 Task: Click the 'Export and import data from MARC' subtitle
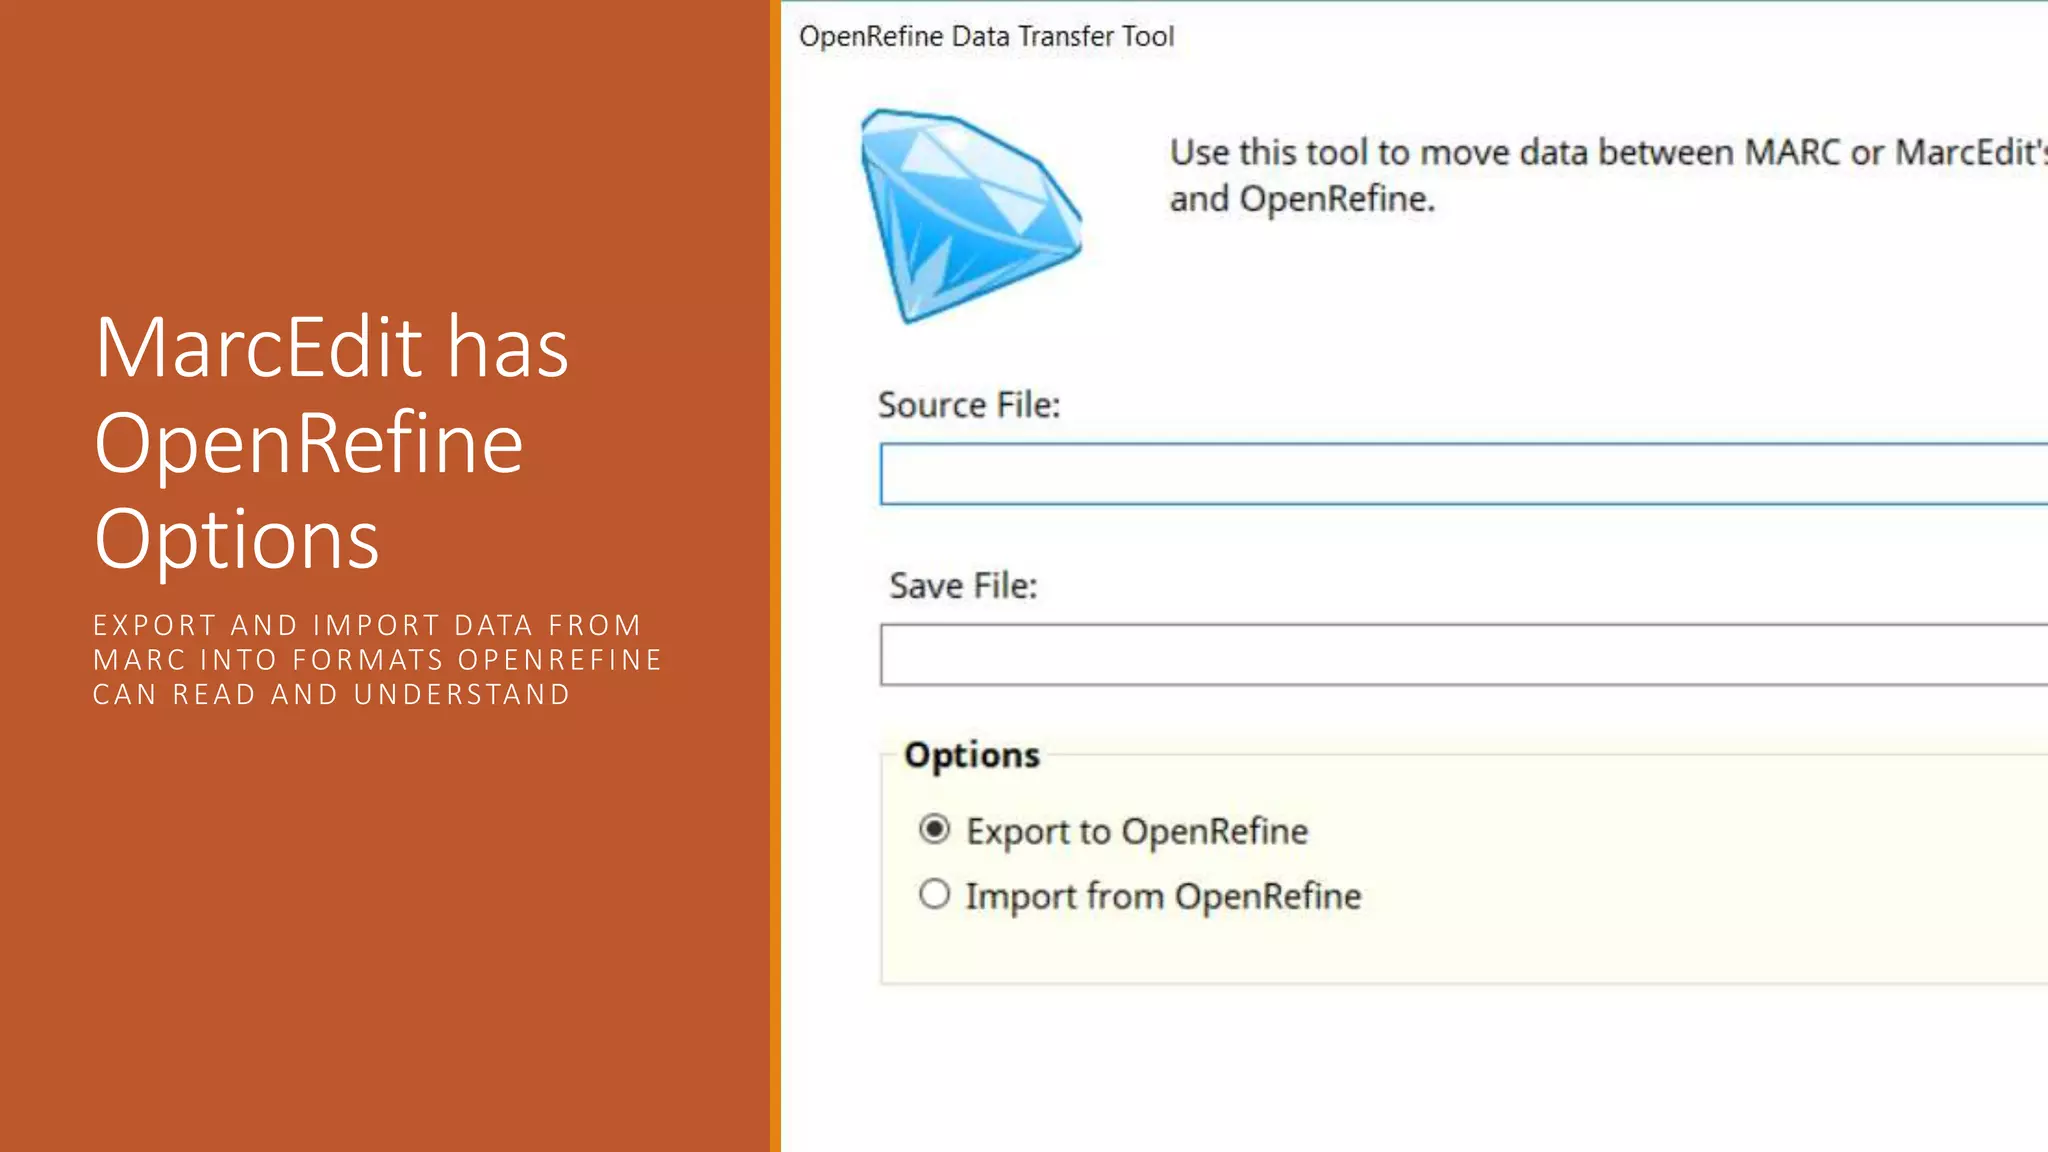[377, 660]
